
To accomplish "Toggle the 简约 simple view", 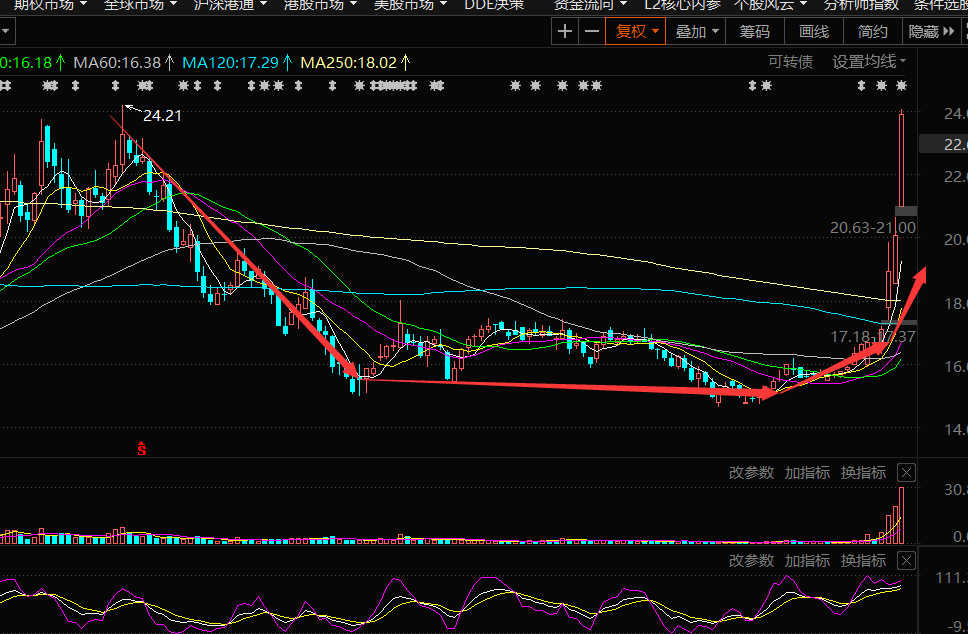I will (x=872, y=32).
